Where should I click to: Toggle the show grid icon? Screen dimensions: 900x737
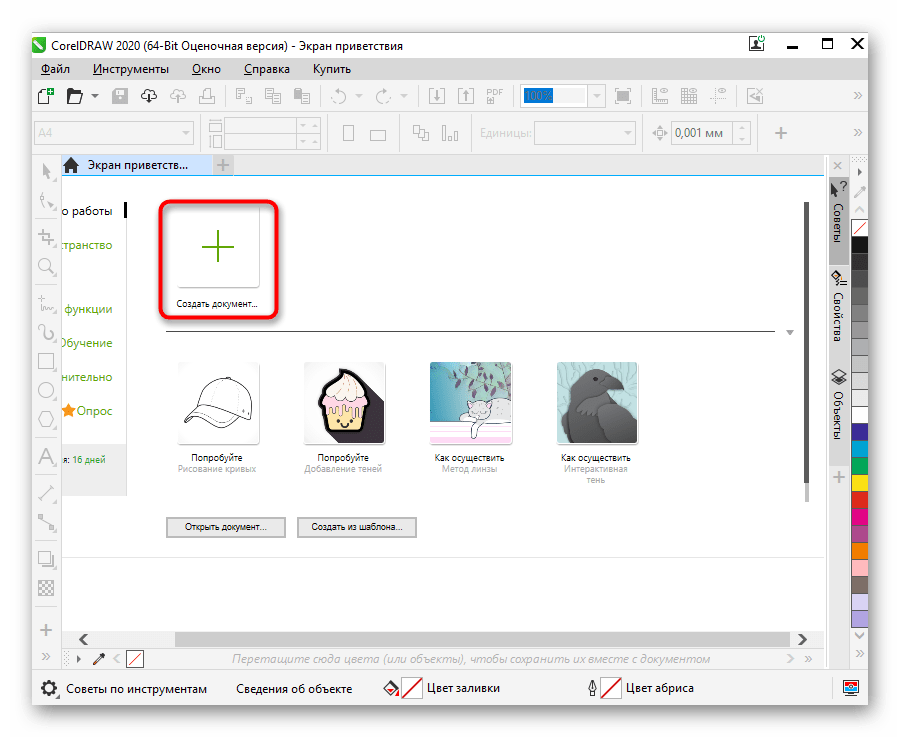point(689,96)
